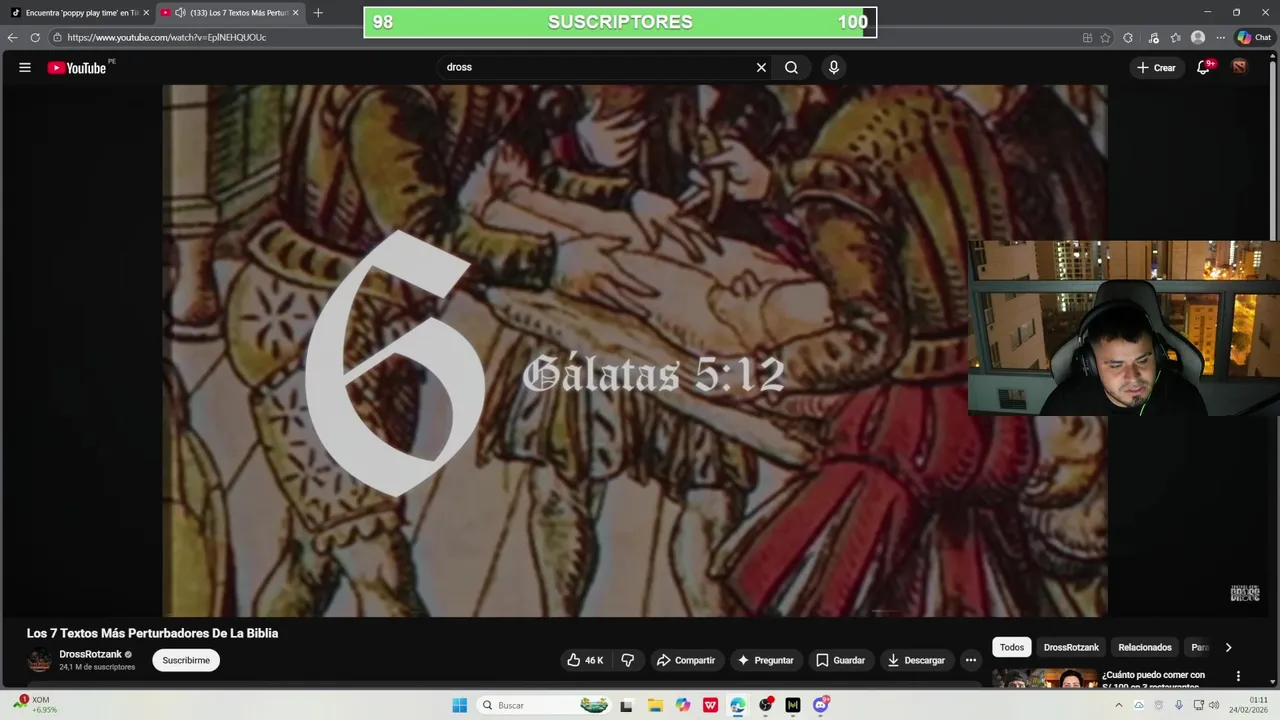The width and height of the screenshot is (1280, 720).
Task: Click the Crear button
Action: coord(1156,67)
